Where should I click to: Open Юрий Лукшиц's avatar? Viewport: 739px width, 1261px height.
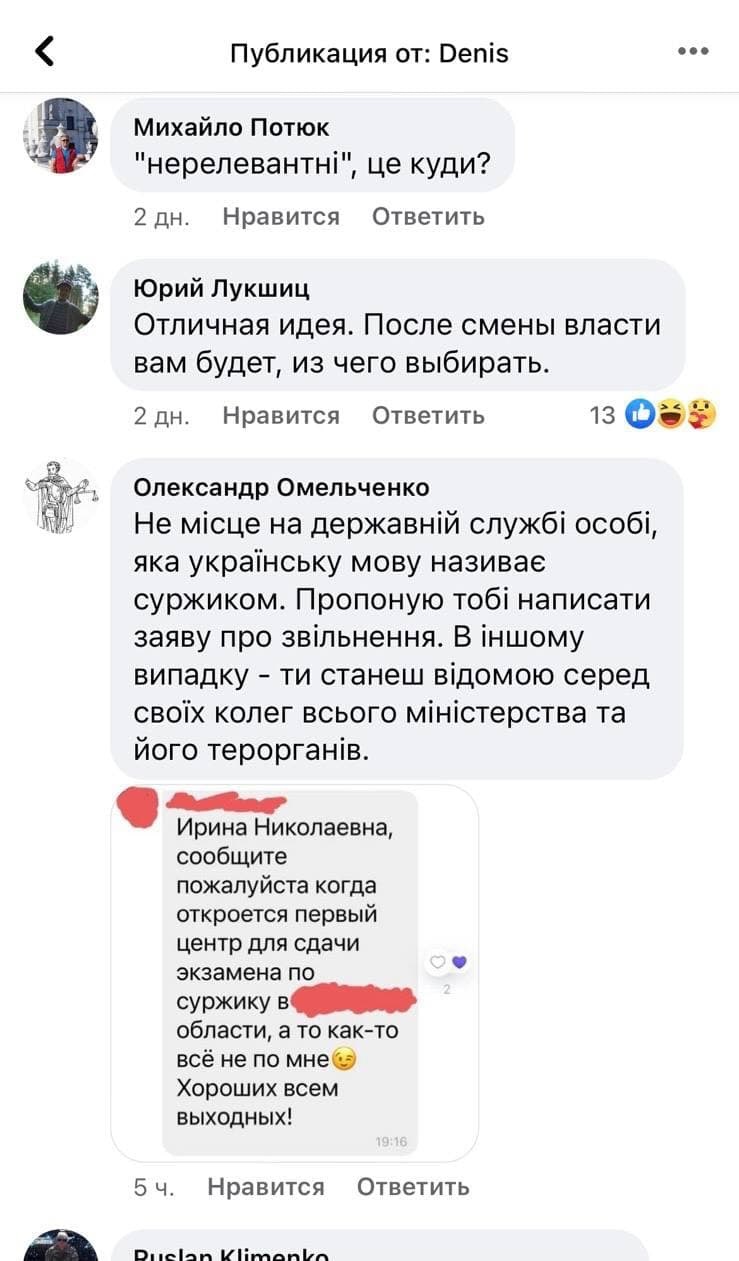[61, 296]
